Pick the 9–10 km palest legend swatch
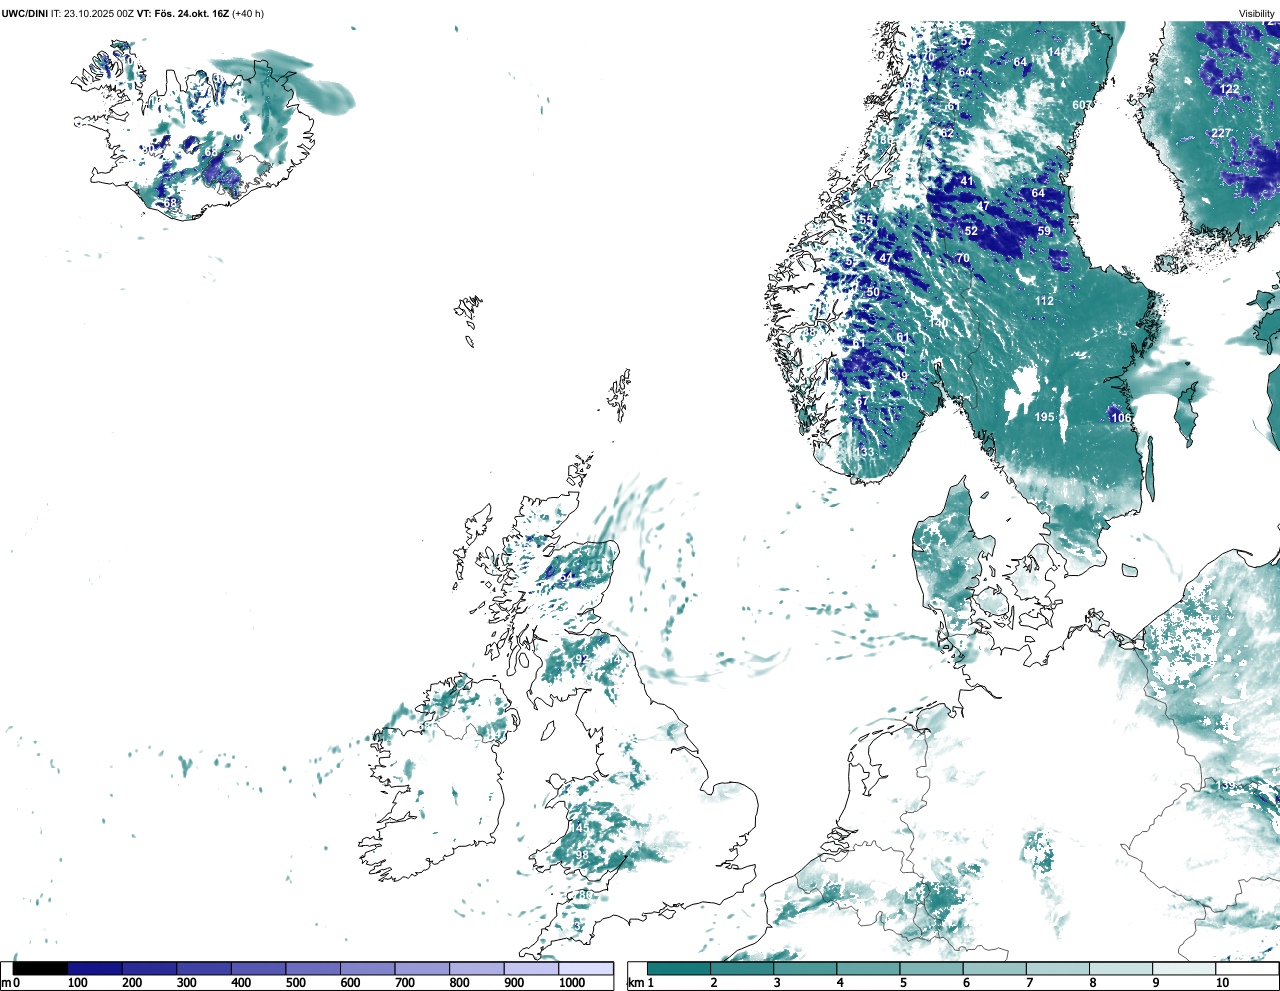Image resolution: width=1280 pixels, height=991 pixels. (x=1183, y=968)
